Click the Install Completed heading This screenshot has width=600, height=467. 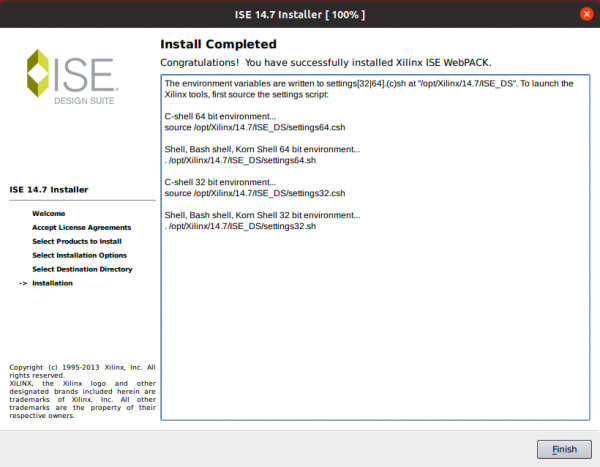click(x=218, y=44)
